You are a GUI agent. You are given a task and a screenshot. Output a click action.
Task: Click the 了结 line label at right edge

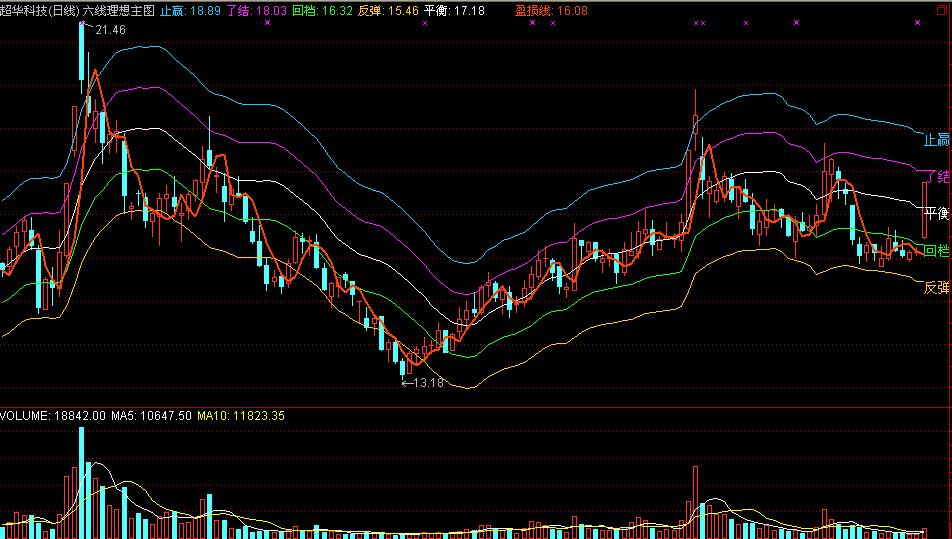click(x=938, y=177)
